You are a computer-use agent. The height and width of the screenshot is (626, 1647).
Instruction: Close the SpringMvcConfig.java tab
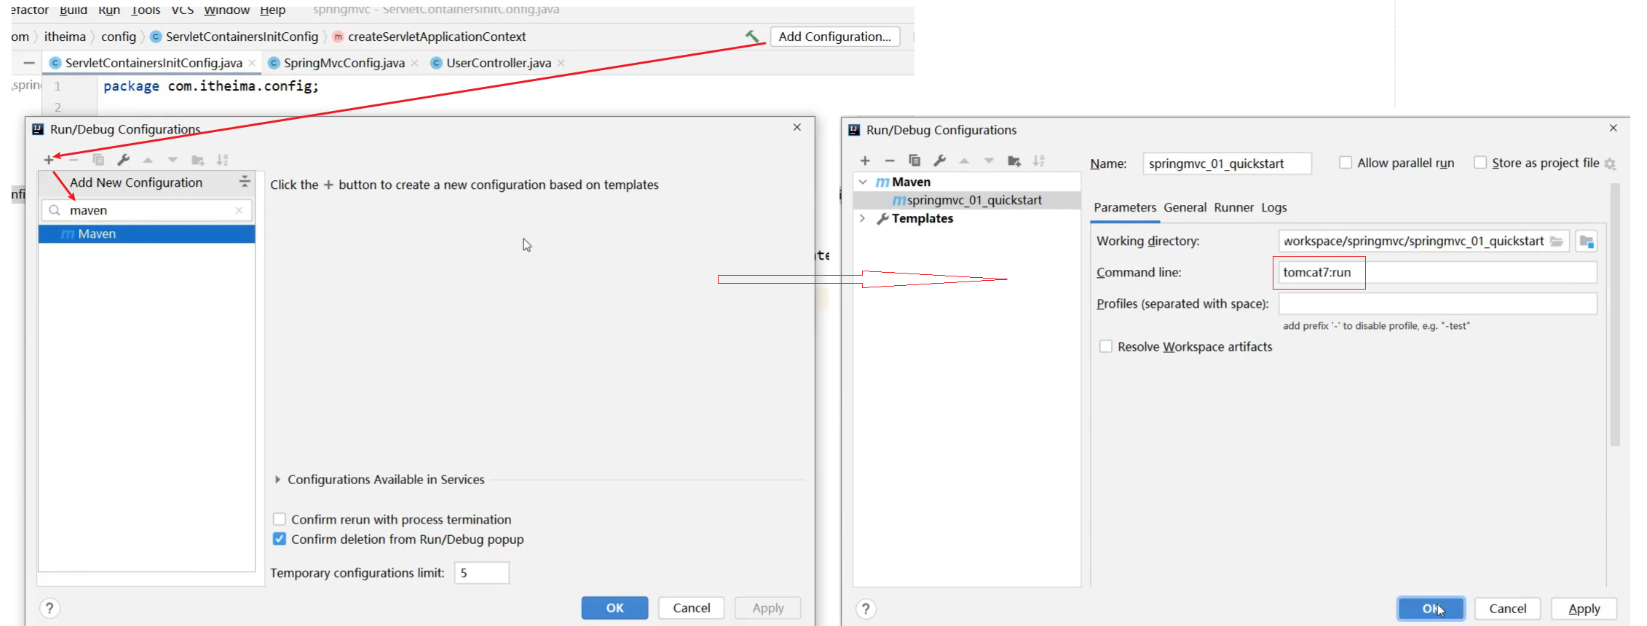(x=414, y=63)
